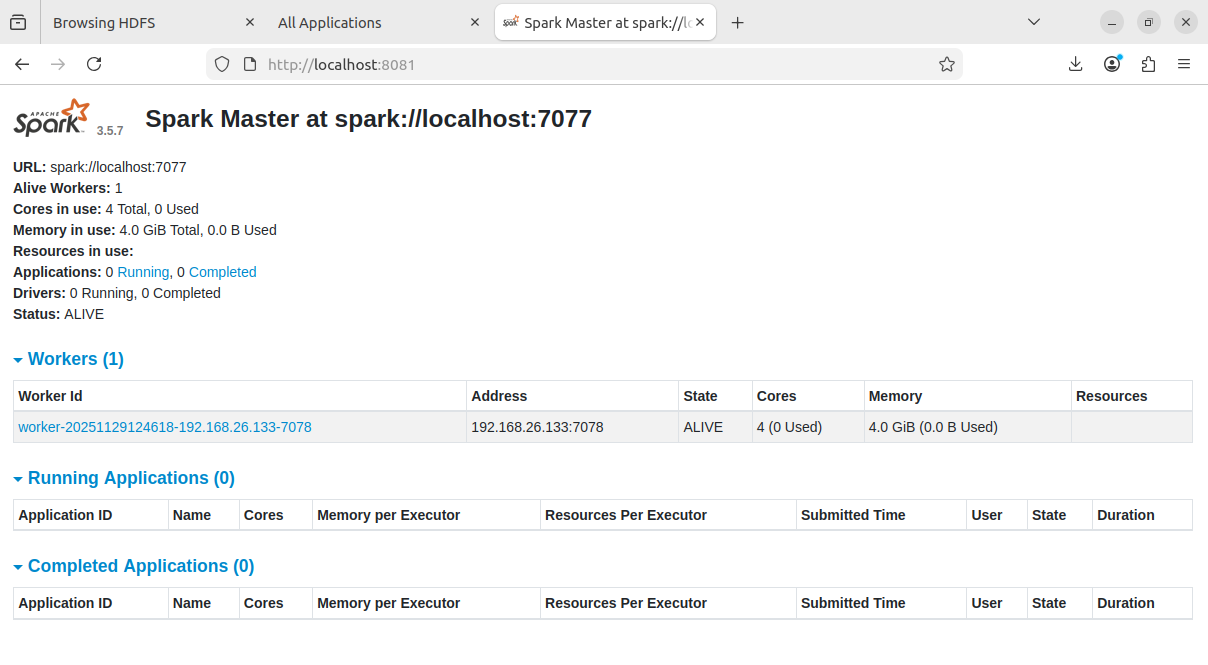Click the shield tracking protection icon
This screenshot has width=1208, height=665.
pos(222,64)
